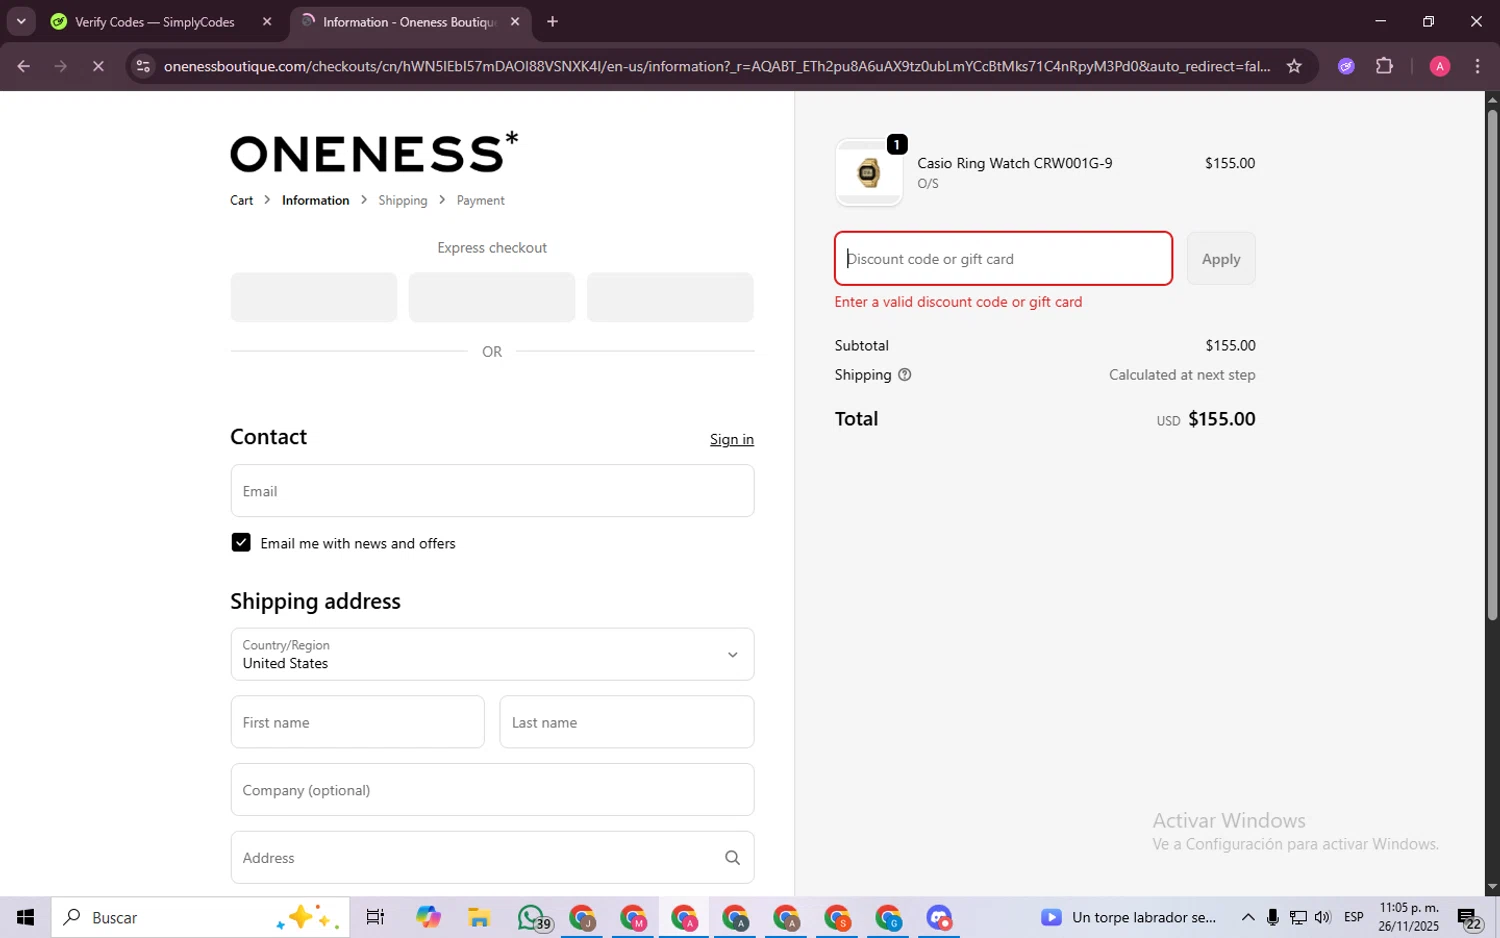Image resolution: width=1500 pixels, height=938 pixels.
Task: Open site information icon in address bar
Action: (x=143, y=66)
